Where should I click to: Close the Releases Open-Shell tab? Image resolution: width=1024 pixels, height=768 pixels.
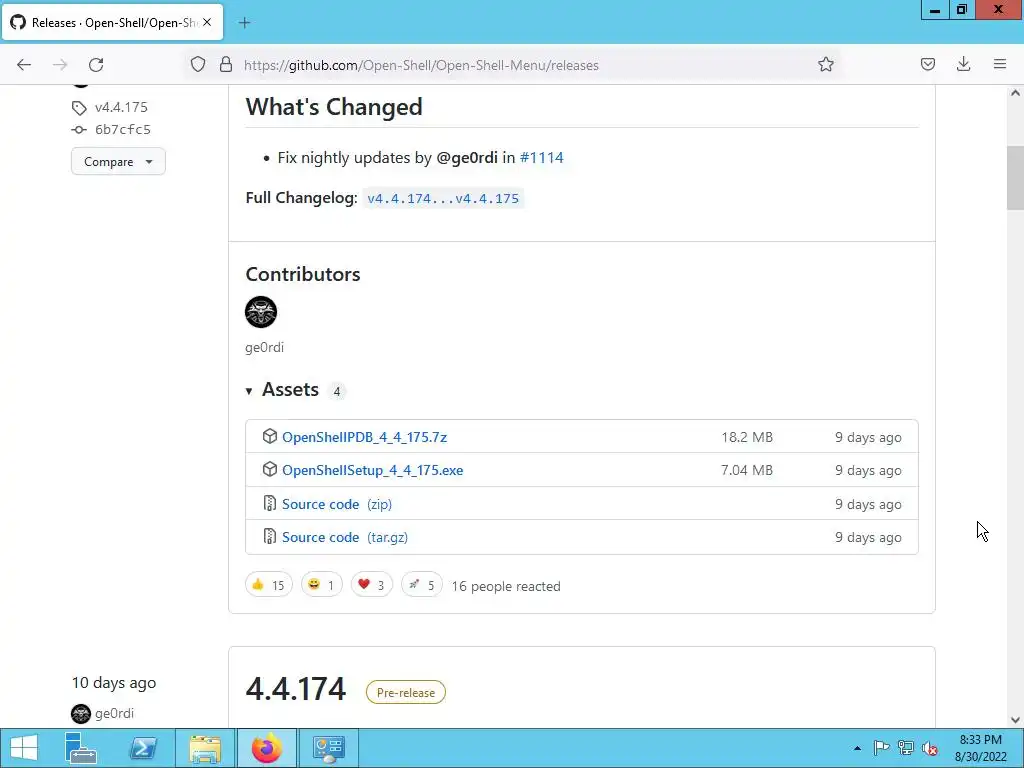(x=207, y=22)
